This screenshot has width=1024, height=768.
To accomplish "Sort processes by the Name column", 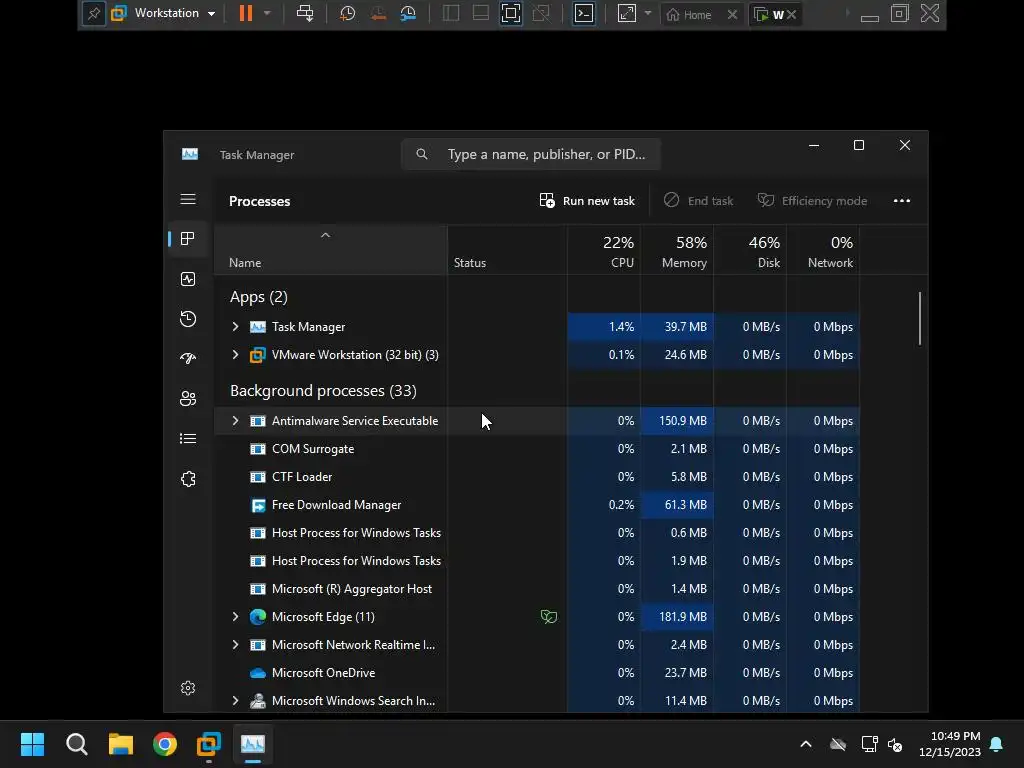I will coord(330,250).
